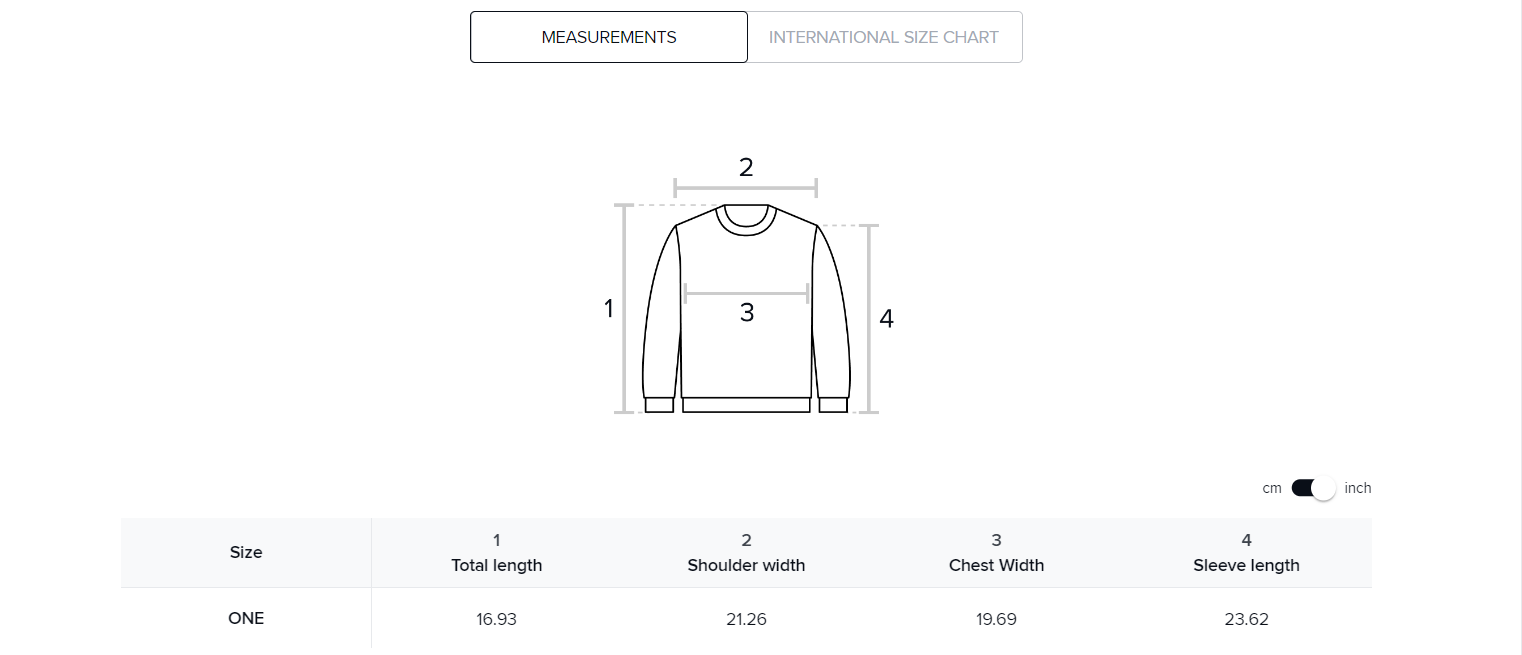Click the 23.62 sleeve length value
Screen dimensions: 1522x655
click(x=1246, y=619)
